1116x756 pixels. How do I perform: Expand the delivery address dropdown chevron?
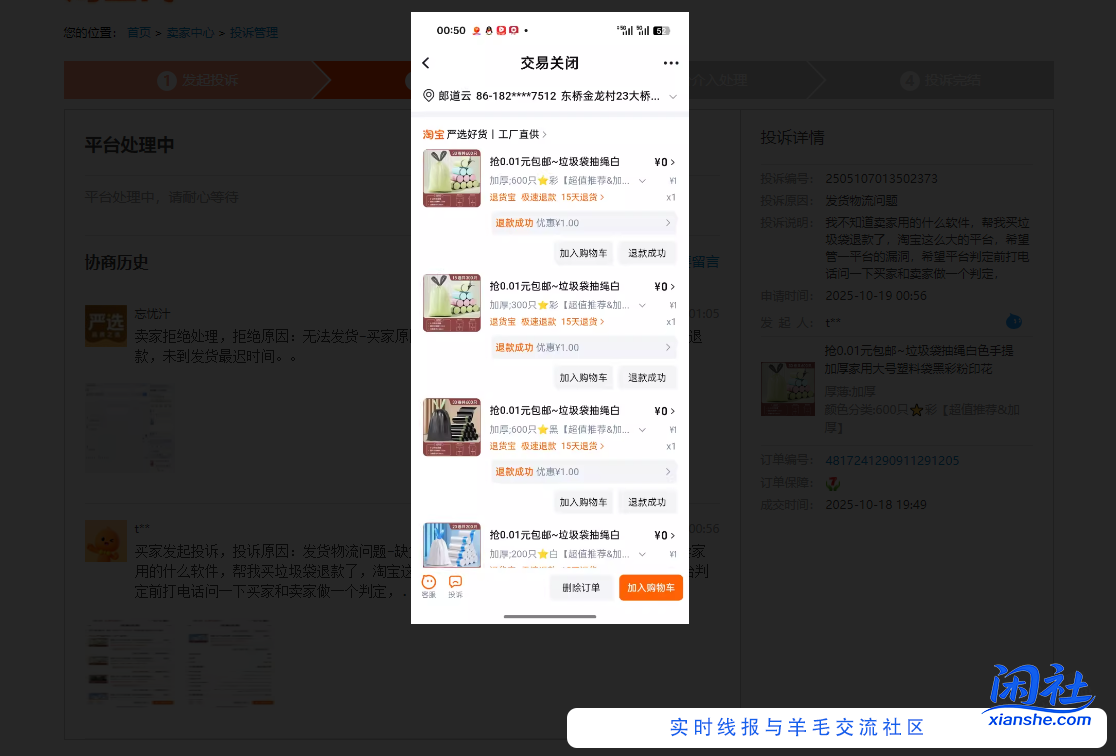[675, 97]
